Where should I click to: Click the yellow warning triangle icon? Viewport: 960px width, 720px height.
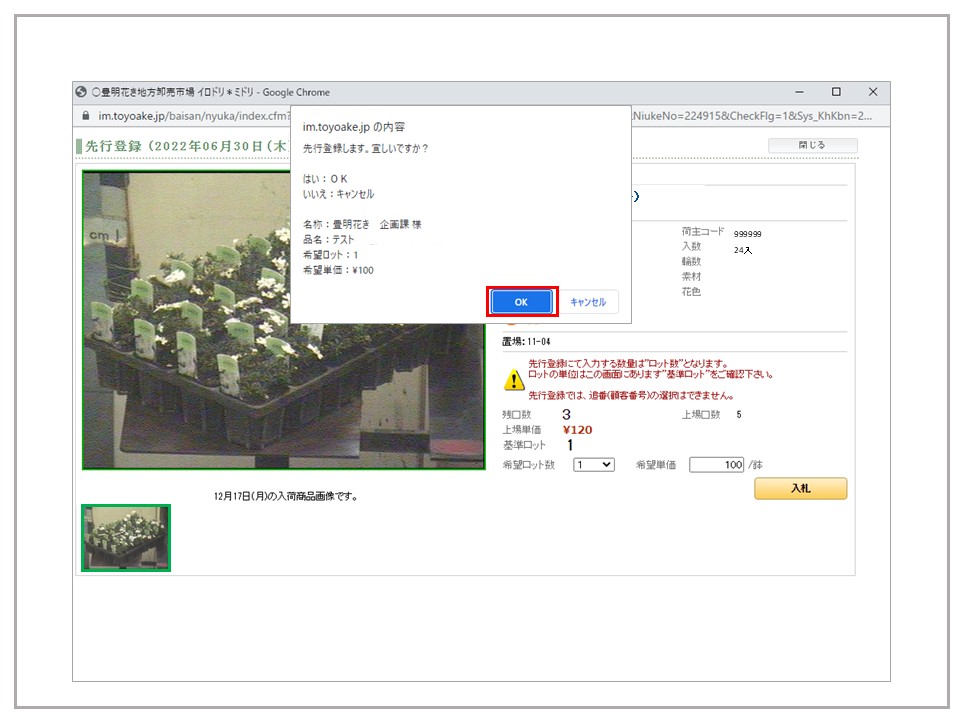[513, 380]
